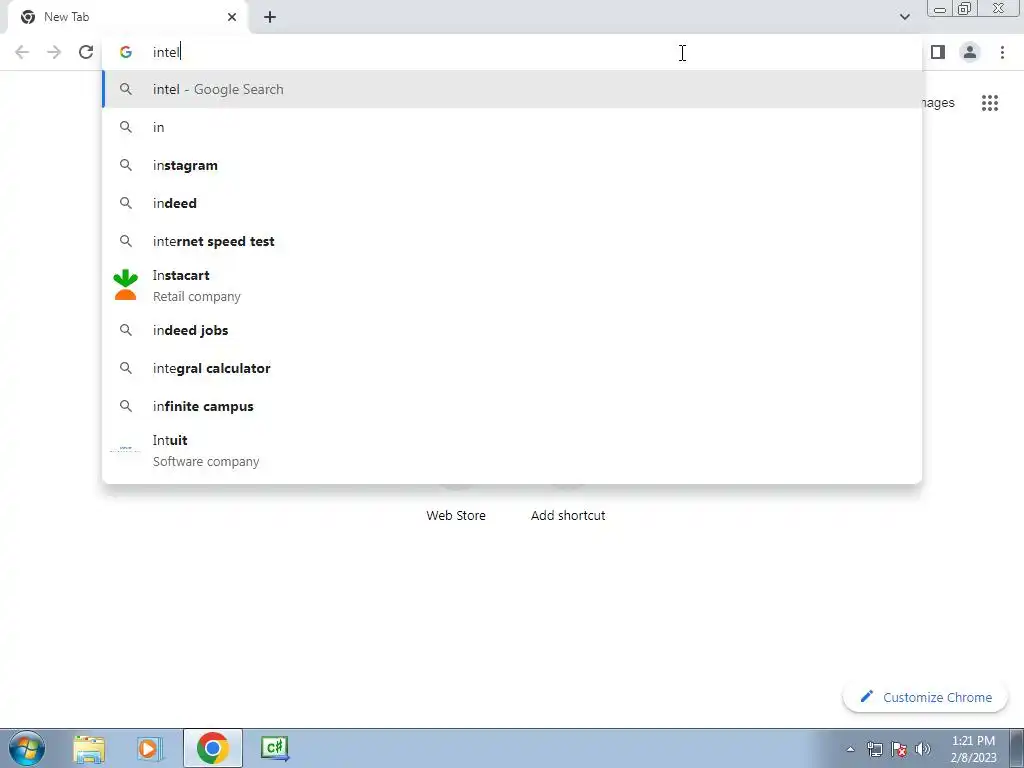Click the Show desktop strip in taskbar
1024x768 pixels.
[x=1017, y=748]
